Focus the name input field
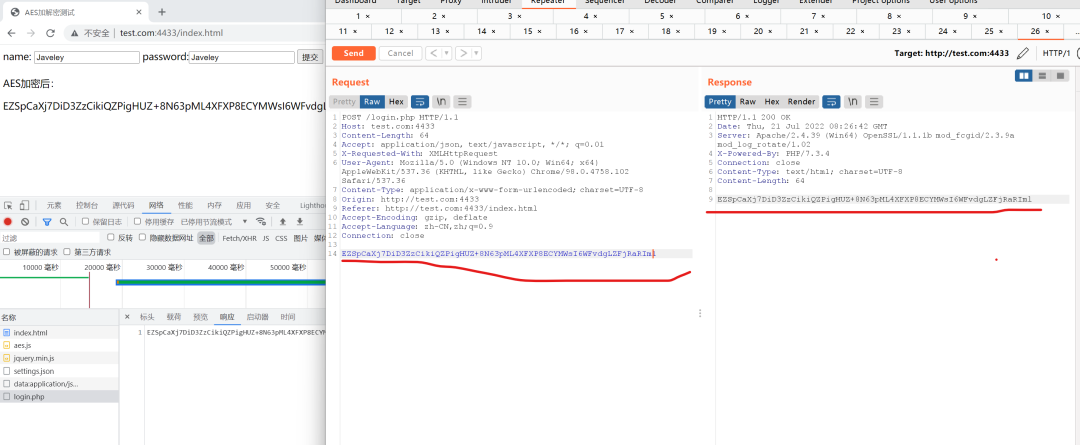The height and width of the screenshot is (445, 1080). click(x=86, y=58)
